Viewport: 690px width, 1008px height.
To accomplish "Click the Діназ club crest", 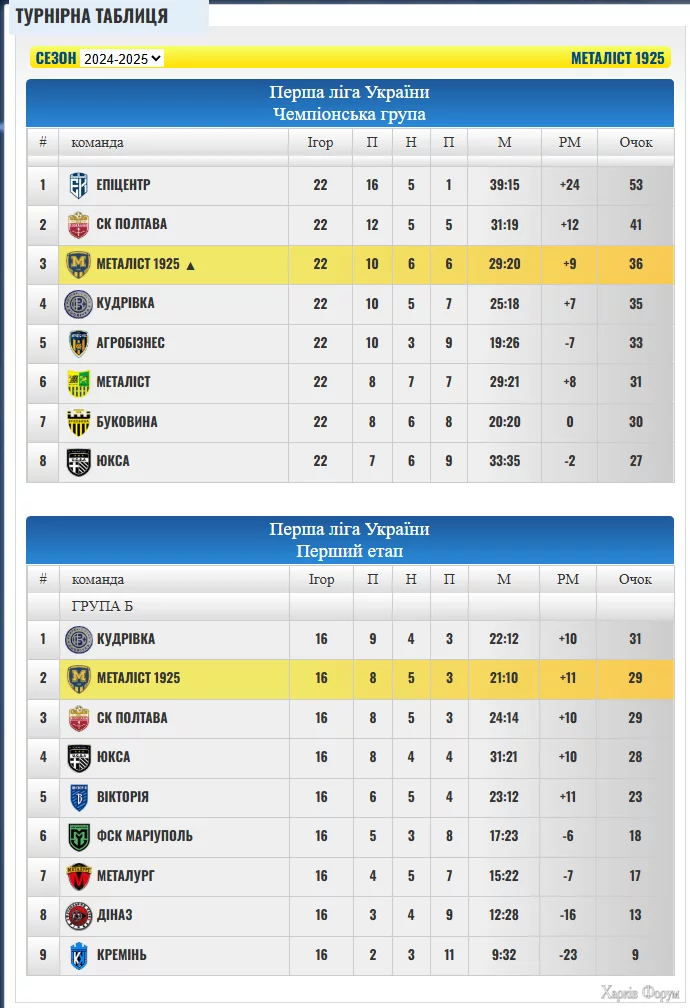I will pyautogui.click(x=78, y=916).
